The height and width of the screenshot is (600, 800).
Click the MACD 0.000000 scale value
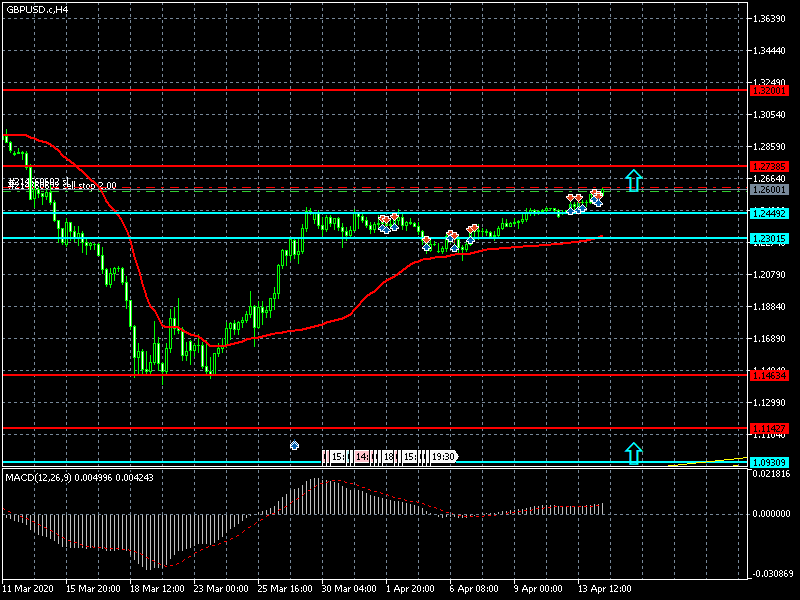pyautogui.click(x=771, y=513)
